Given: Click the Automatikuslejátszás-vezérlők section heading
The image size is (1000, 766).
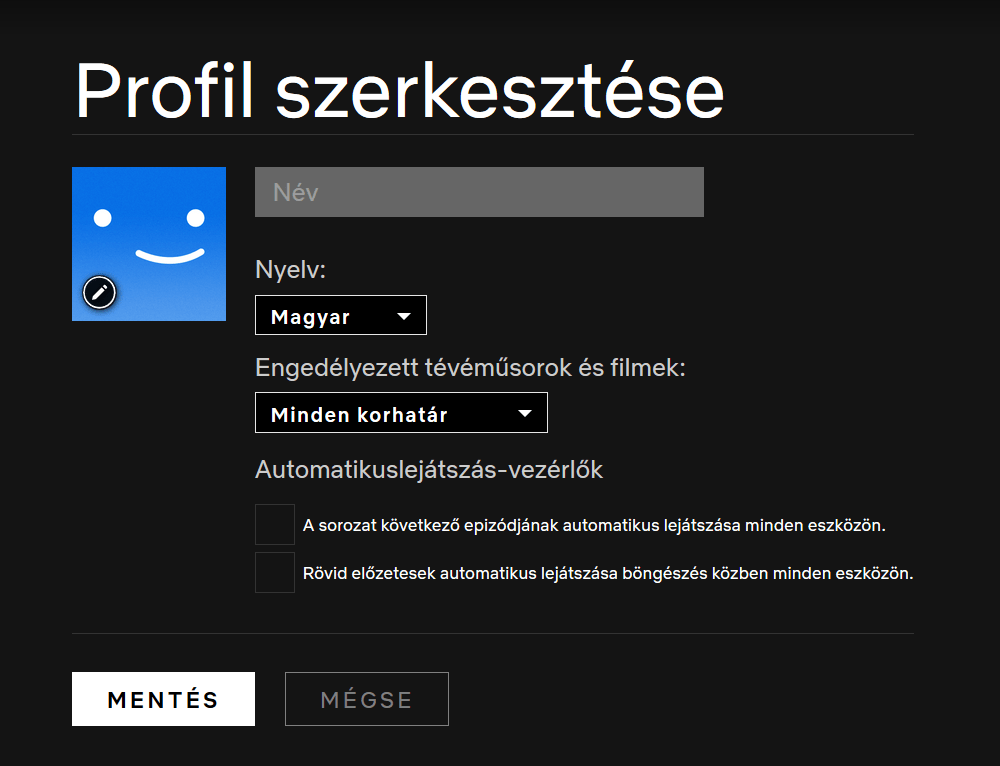Looking at the screenshot, I should tap(429, 469).
